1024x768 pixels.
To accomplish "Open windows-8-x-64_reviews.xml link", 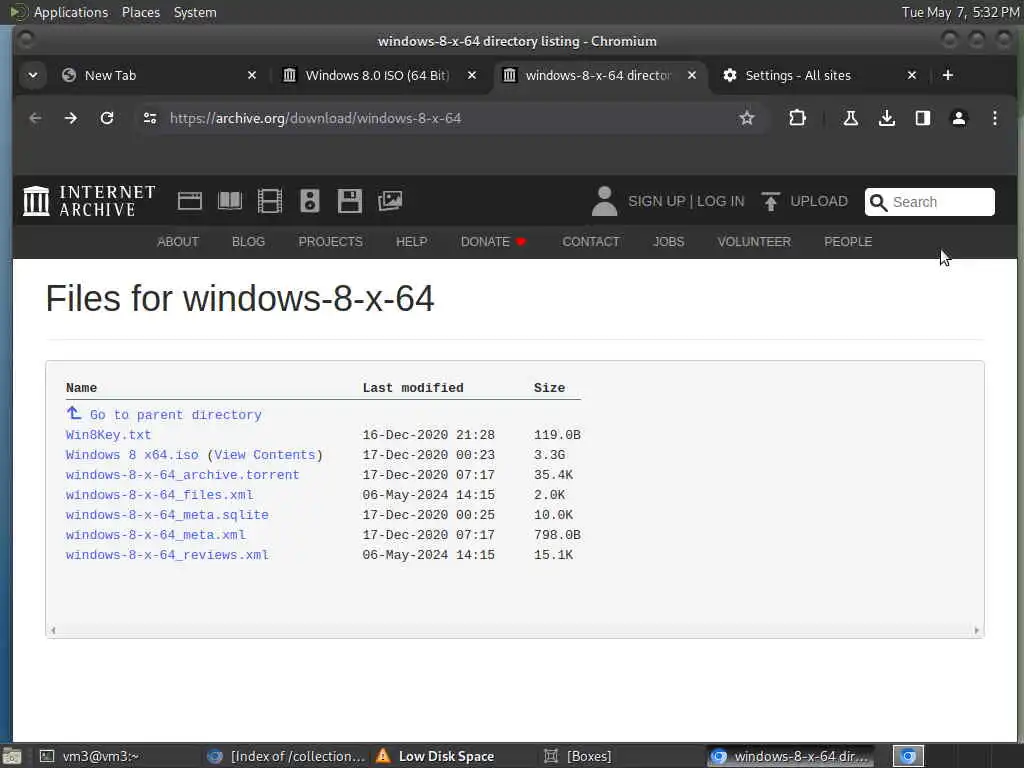I will coord(167,555).
